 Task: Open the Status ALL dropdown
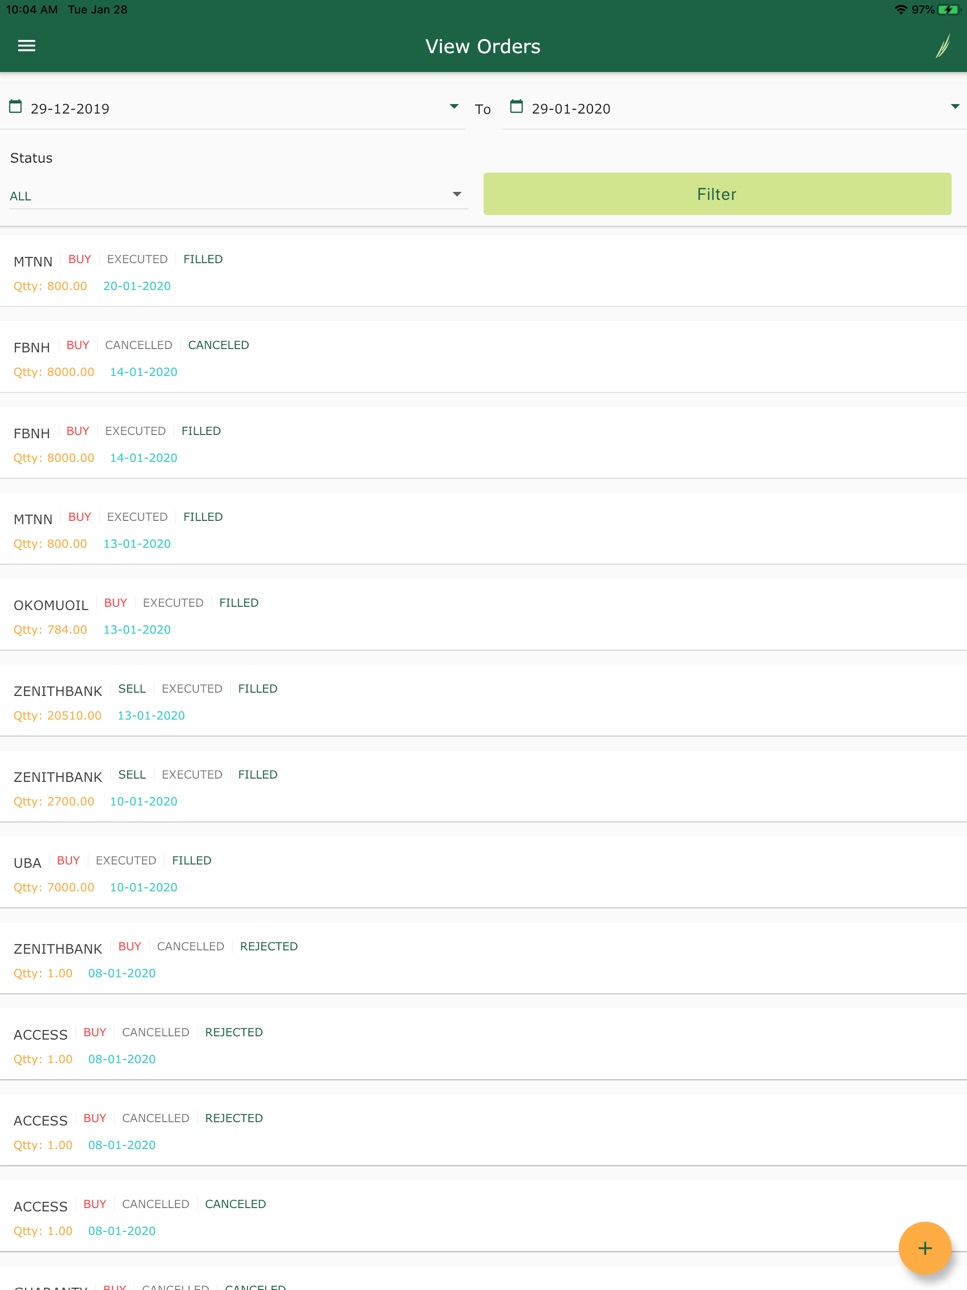[x=237, y=195]
